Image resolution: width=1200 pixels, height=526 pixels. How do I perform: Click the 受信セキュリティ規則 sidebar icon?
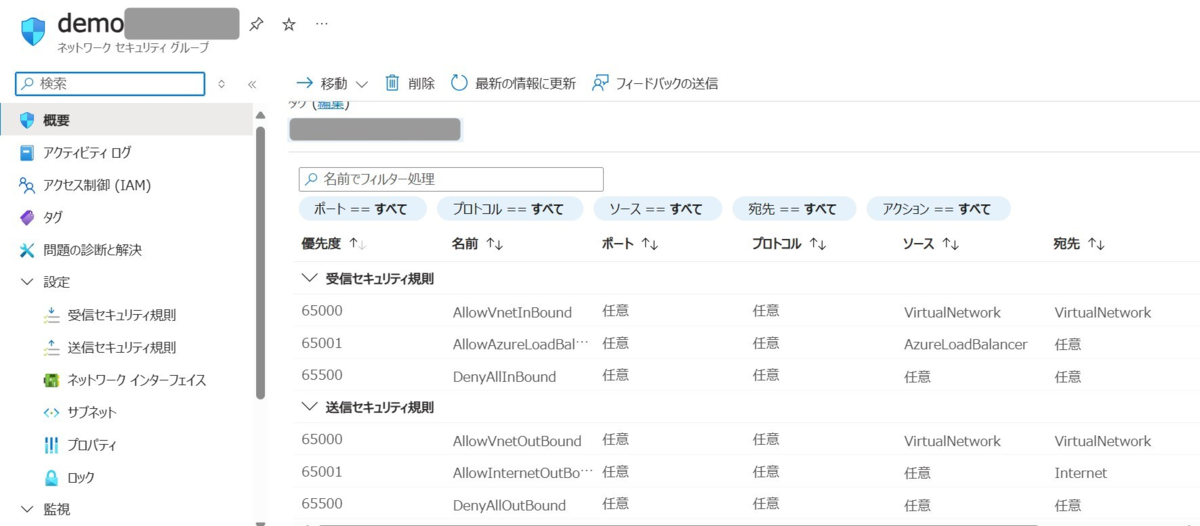point(52,315)
